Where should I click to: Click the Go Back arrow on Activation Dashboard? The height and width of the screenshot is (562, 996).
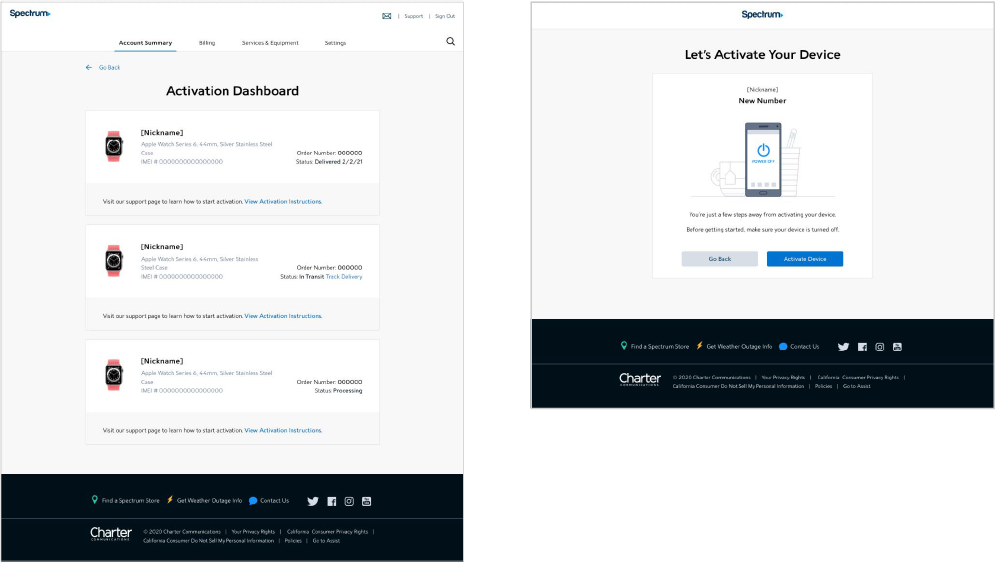click(x=89, y=67)
